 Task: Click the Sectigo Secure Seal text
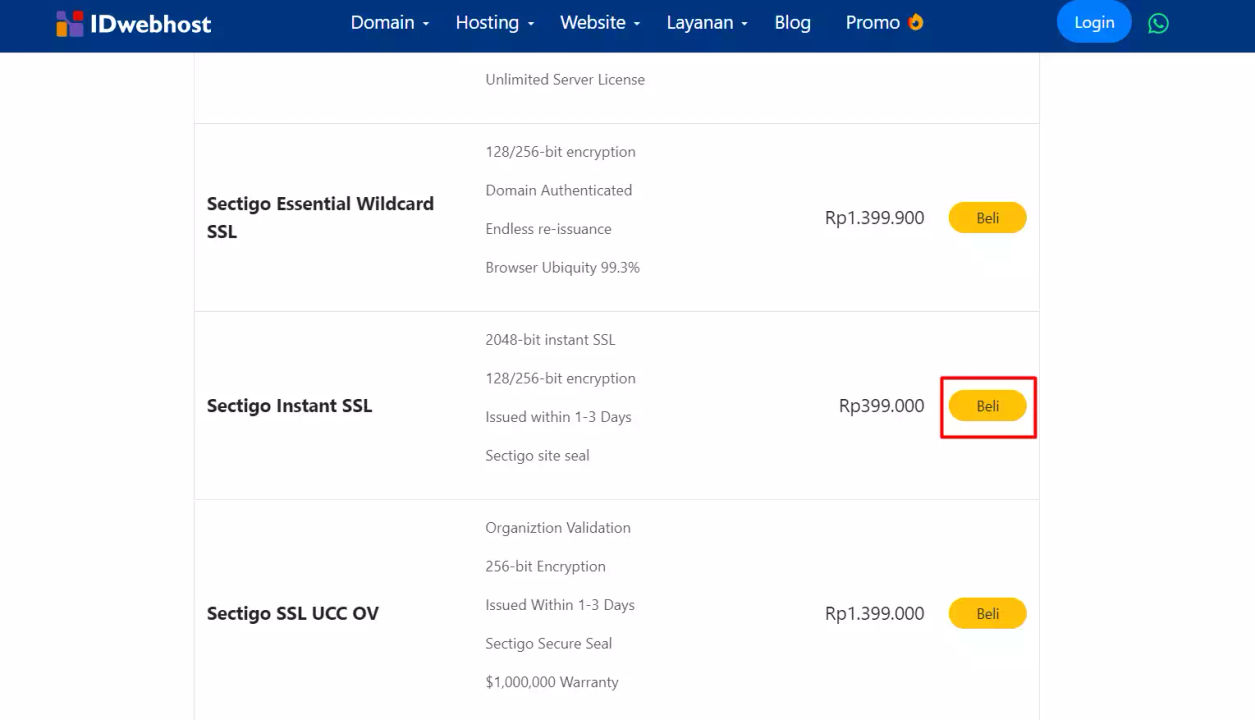548,644
